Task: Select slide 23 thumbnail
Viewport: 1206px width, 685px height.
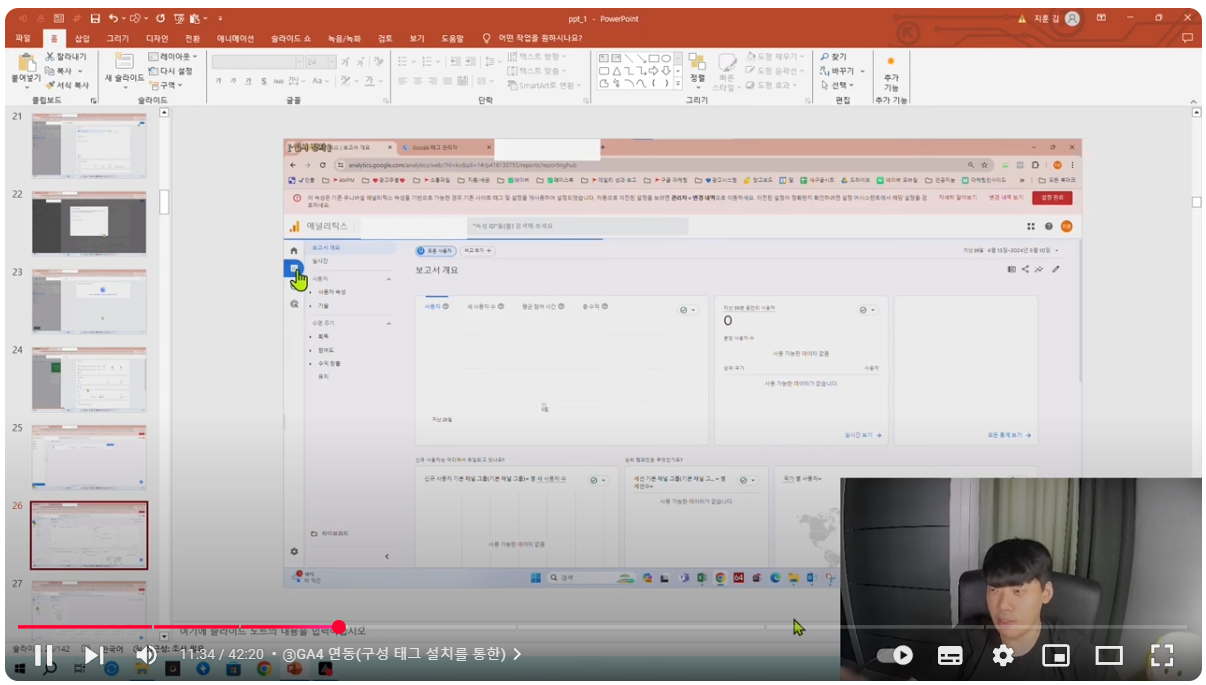Action: tap(89, 301)
